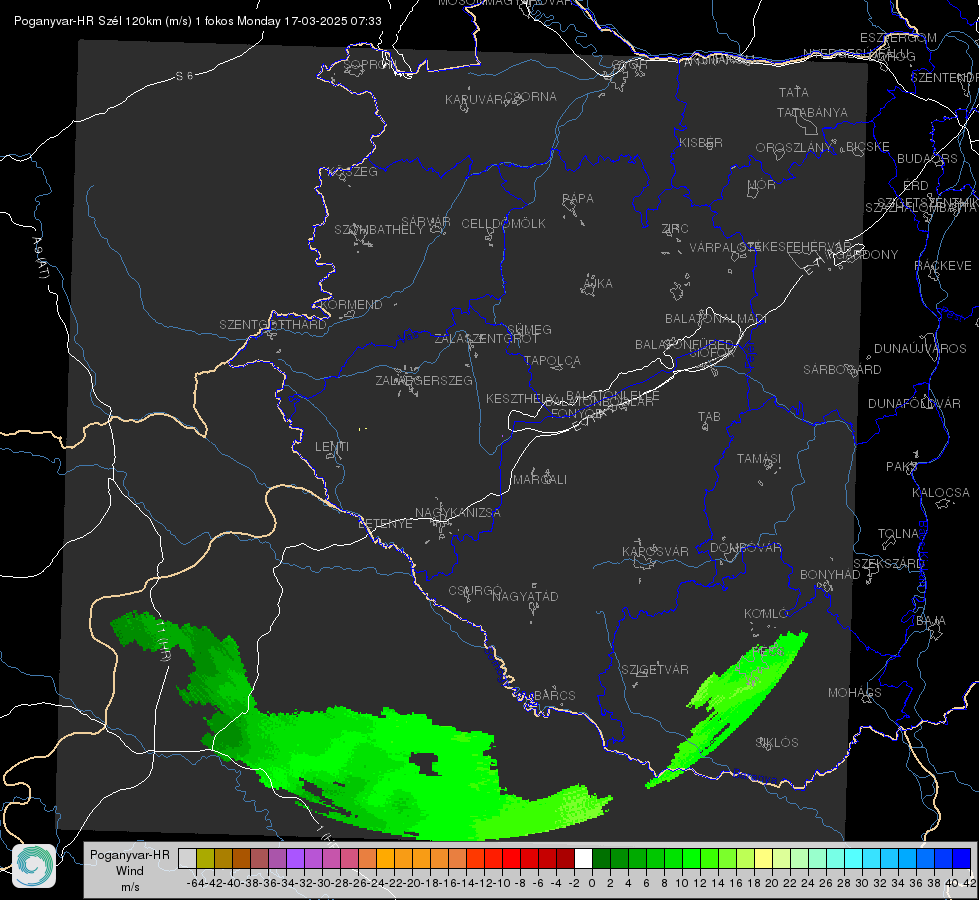Screen dimensions: 979x900
Task: Click the KALOCSA label
Action: coord(941,493)
